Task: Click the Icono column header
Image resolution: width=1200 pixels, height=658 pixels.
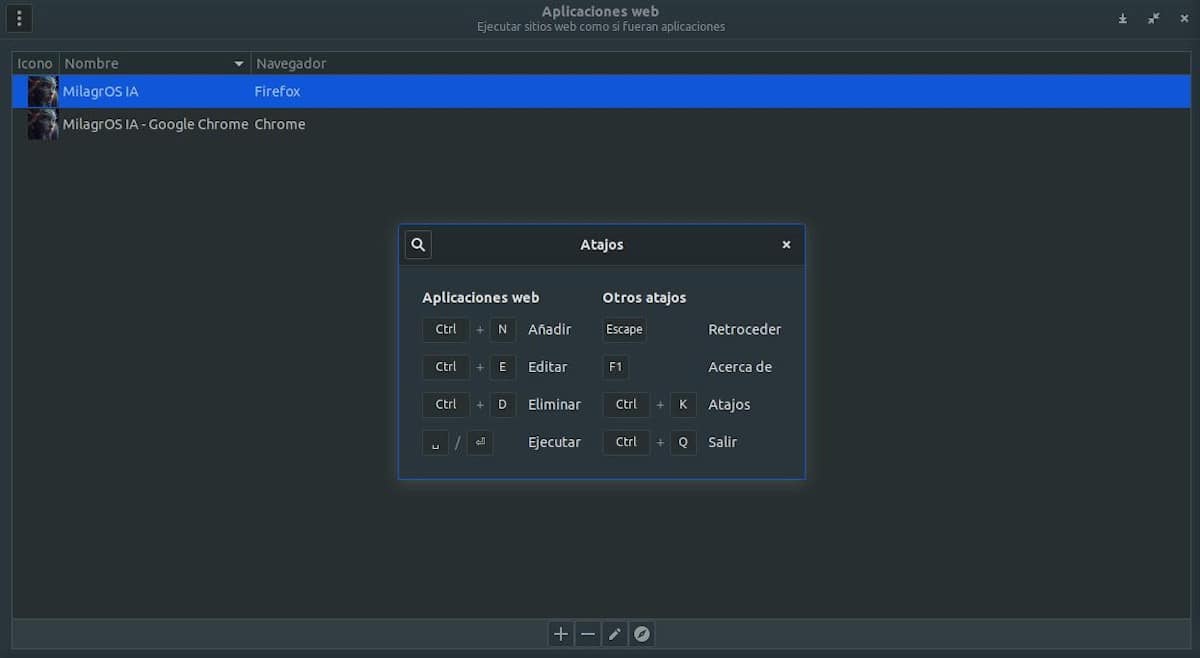Action: [34, 63]
